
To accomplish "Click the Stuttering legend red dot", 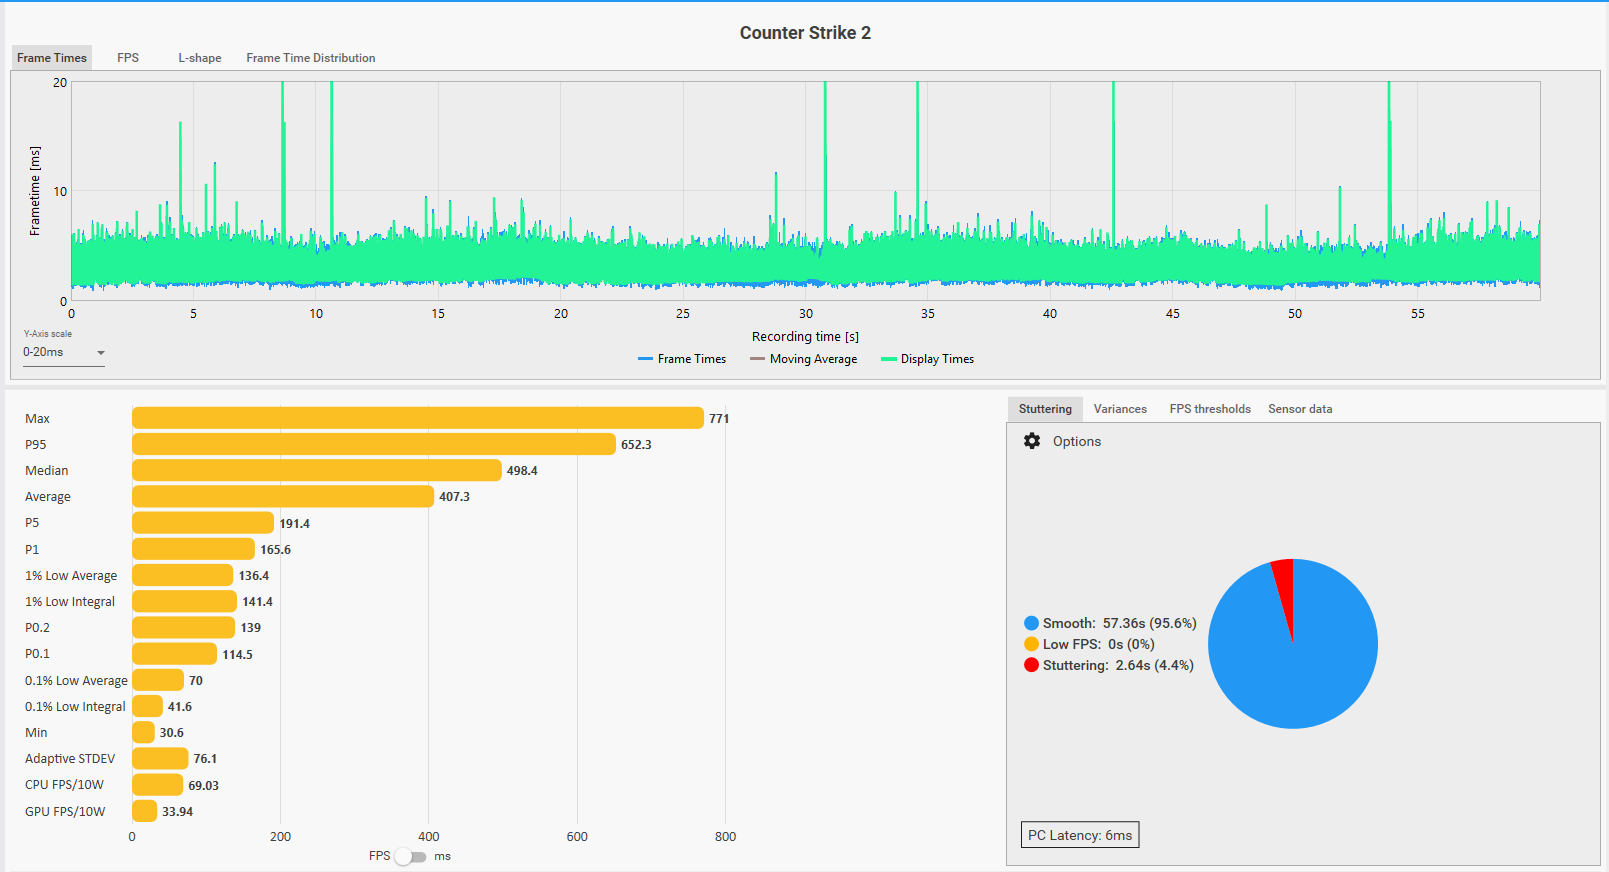I will [1031, 665].
